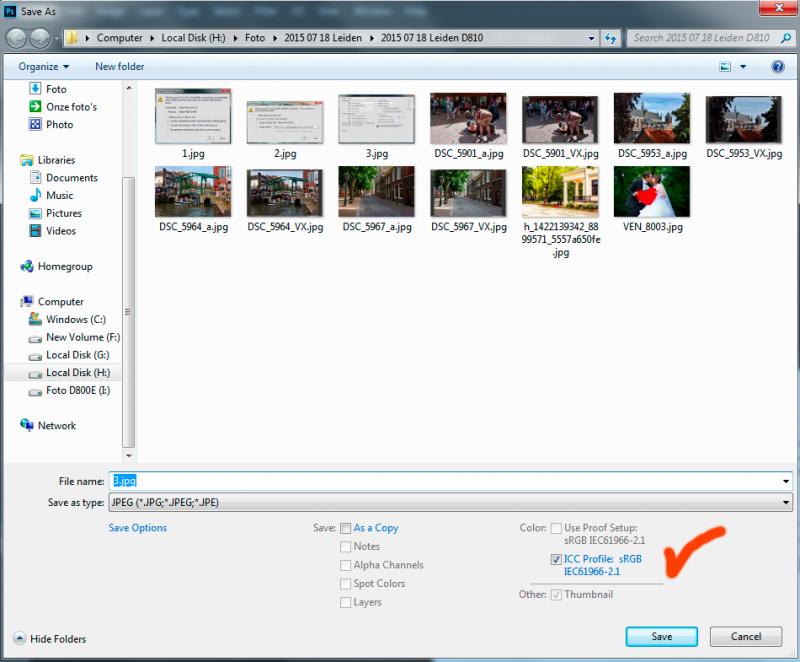Select the Photo favorites icon
This screenshot has height=662, width=800.
tap(35, 124)
